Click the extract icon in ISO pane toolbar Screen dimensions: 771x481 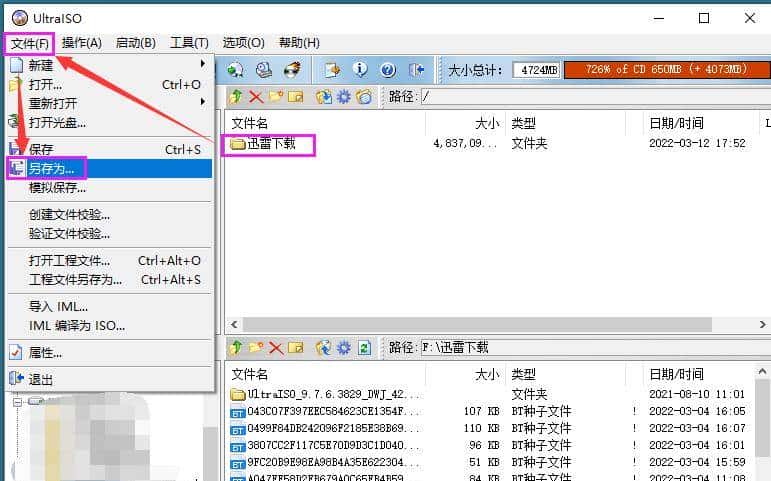click(x=324, y=97)
